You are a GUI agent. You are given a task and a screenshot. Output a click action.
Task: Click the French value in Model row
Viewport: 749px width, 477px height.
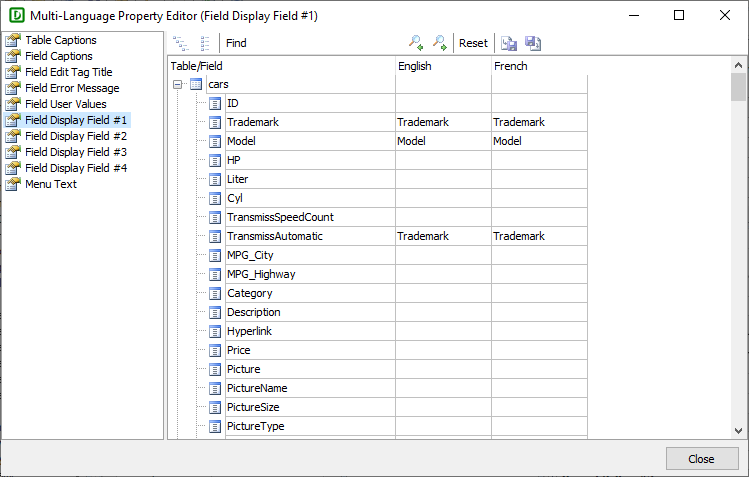pyautogui.click(x=507, y=141)
